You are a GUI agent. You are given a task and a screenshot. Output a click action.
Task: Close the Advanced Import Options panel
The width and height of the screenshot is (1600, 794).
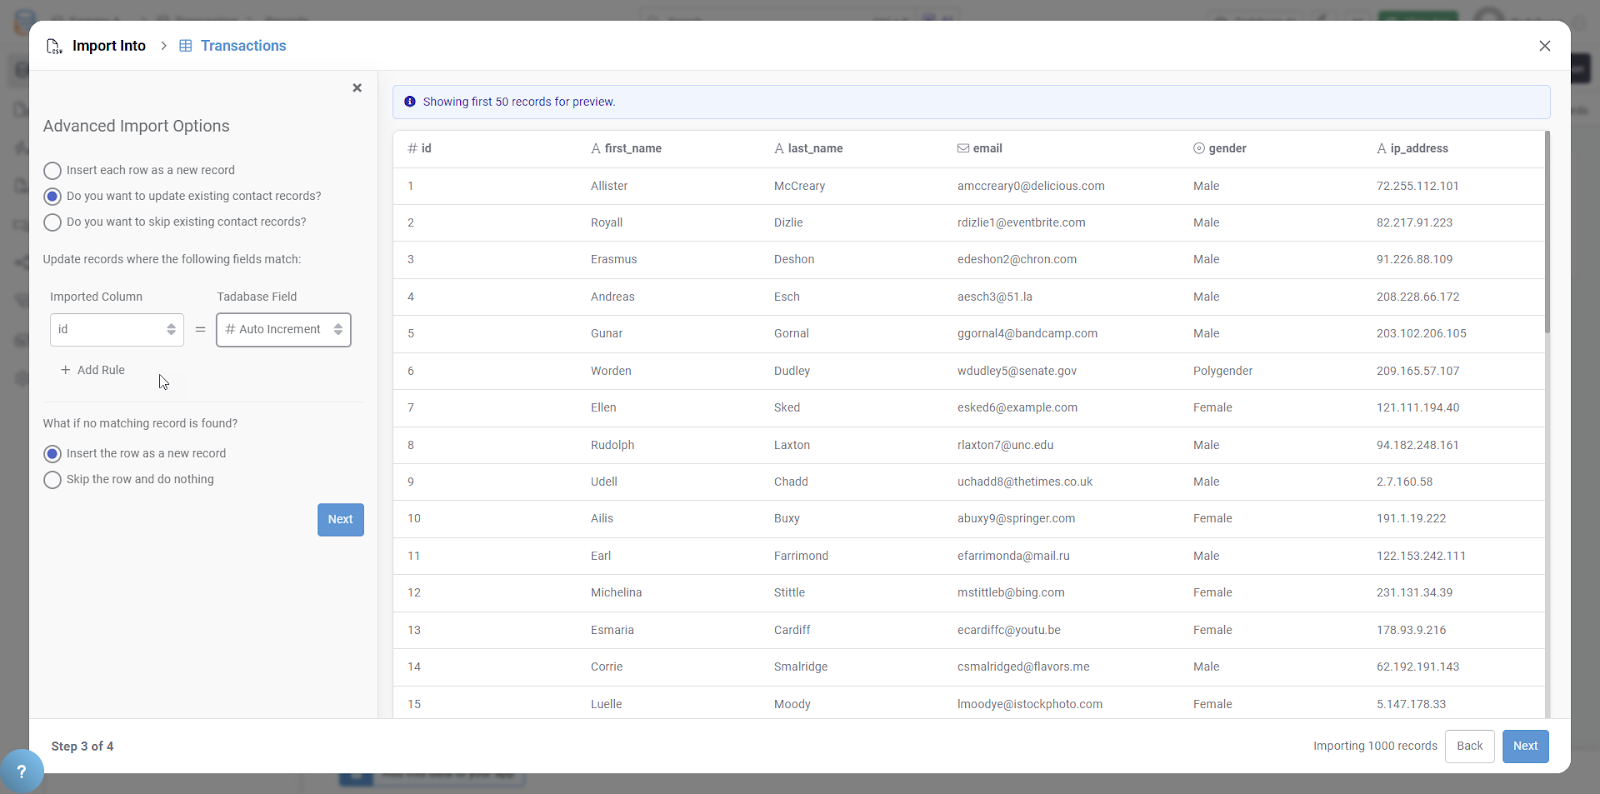coord(357,88)
